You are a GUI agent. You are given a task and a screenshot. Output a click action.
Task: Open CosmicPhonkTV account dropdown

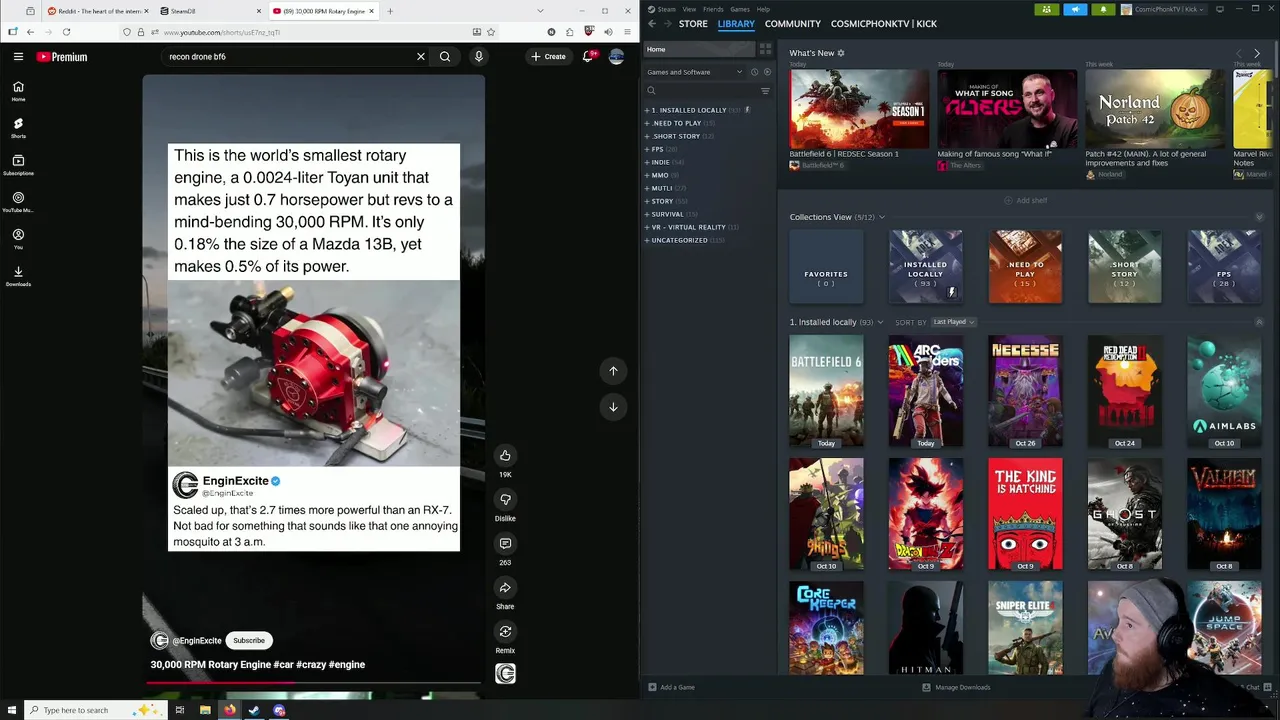(x=1165, y=9)
